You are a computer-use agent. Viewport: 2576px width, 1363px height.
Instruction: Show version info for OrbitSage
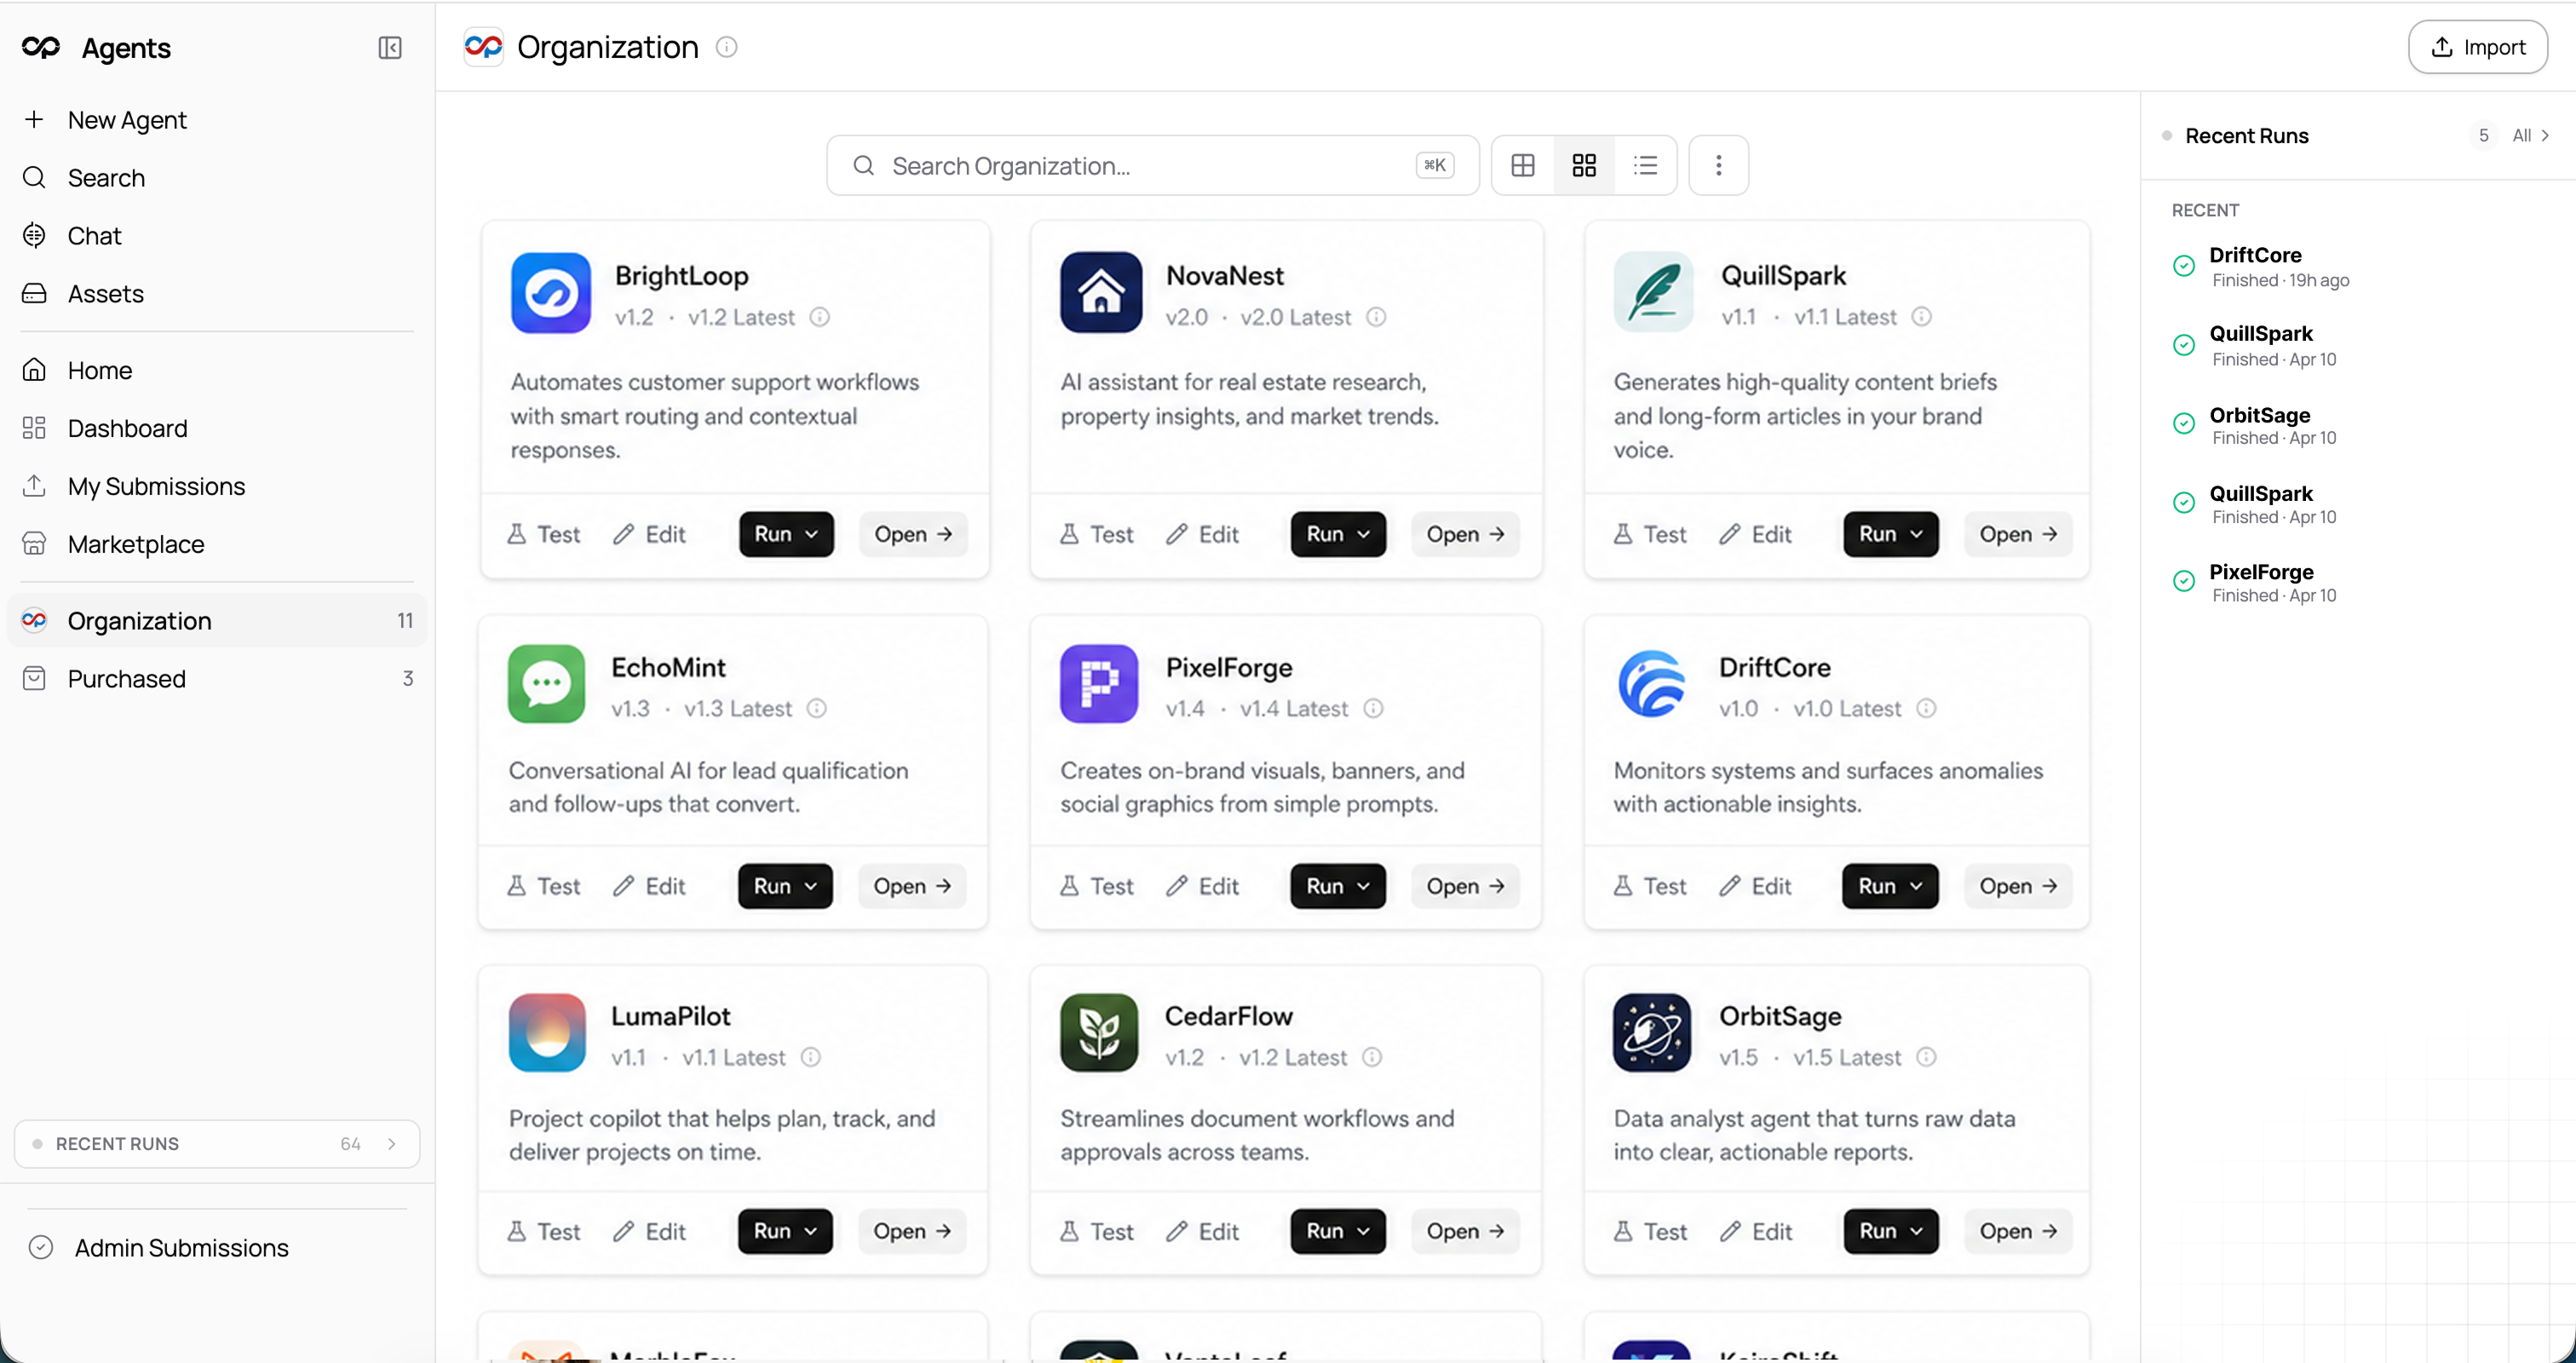click(1927, 1057)
